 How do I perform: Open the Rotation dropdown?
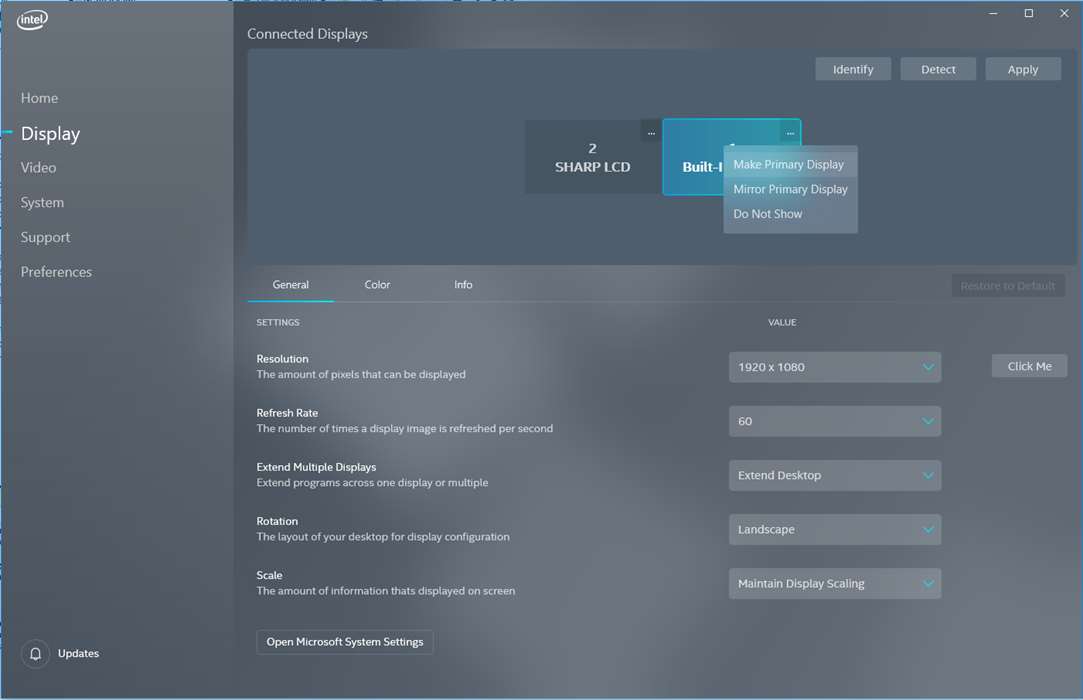coord(834,529)
